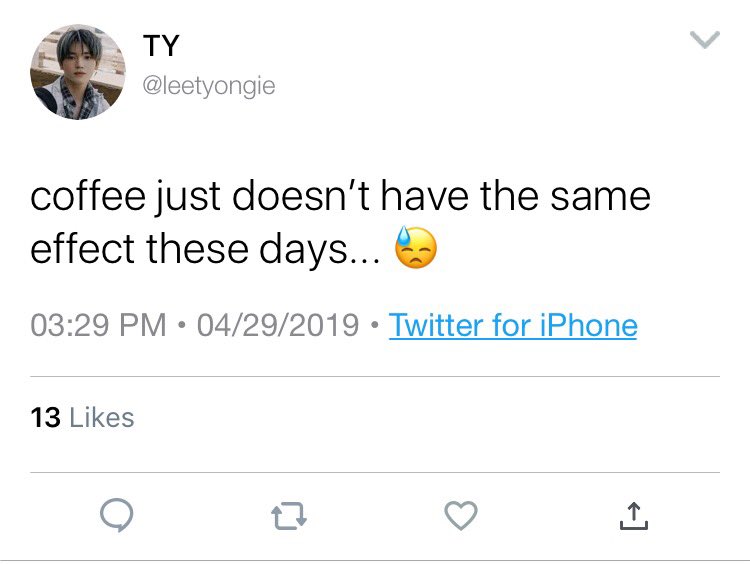Click the 04/29/2019 date
Image resolution: width=750 pixels, height=564 pixels.
[x=278, y=325]
